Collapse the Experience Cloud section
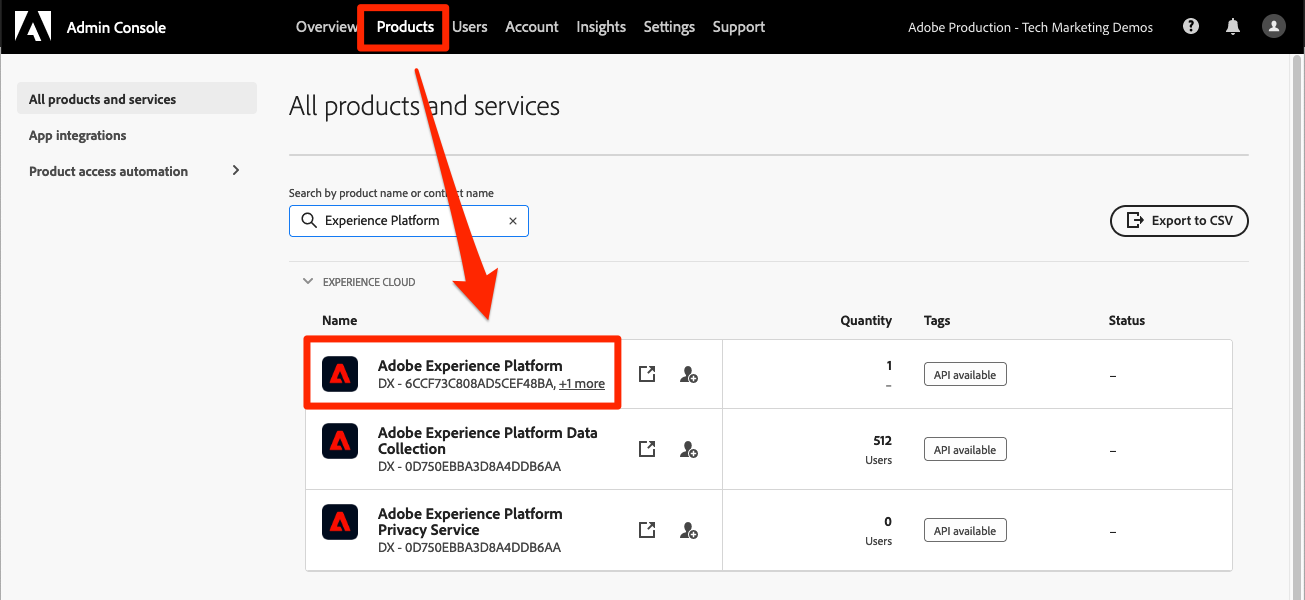The height and width of the screenshot is (600, 1305). pos(308,282)
